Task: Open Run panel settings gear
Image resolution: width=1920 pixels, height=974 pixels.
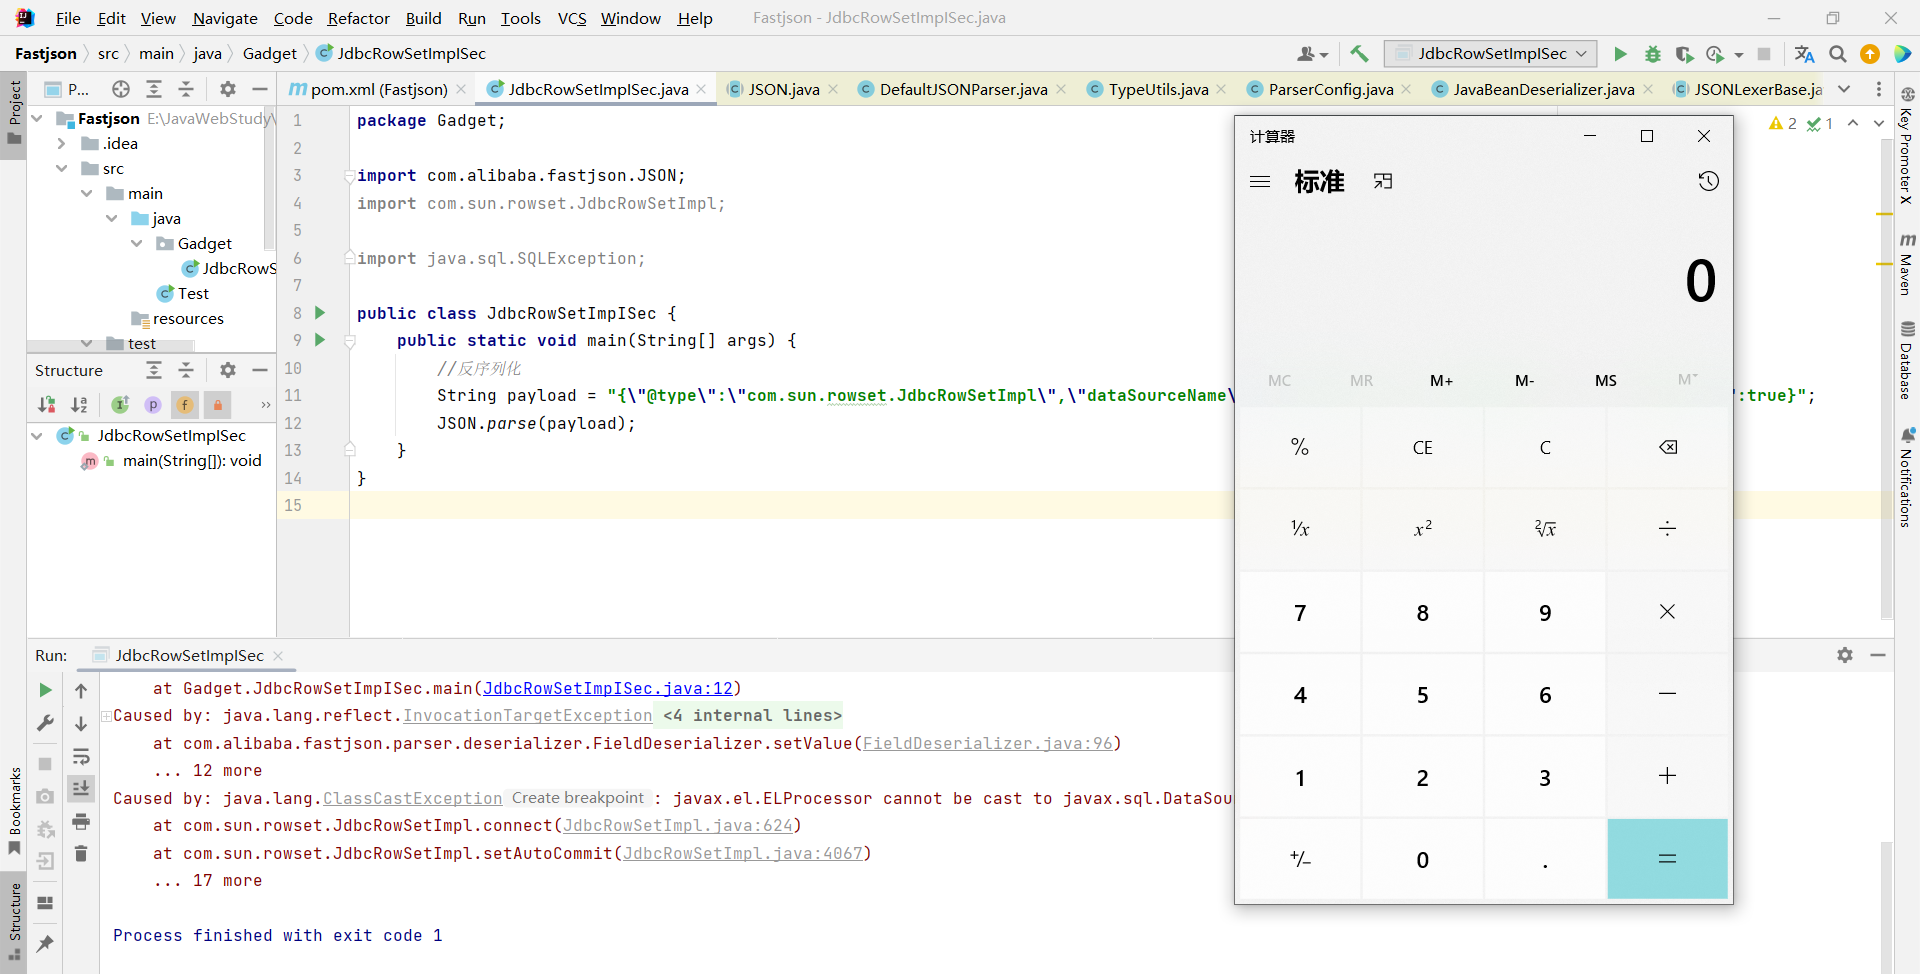Action: (x=1845, y=655)
